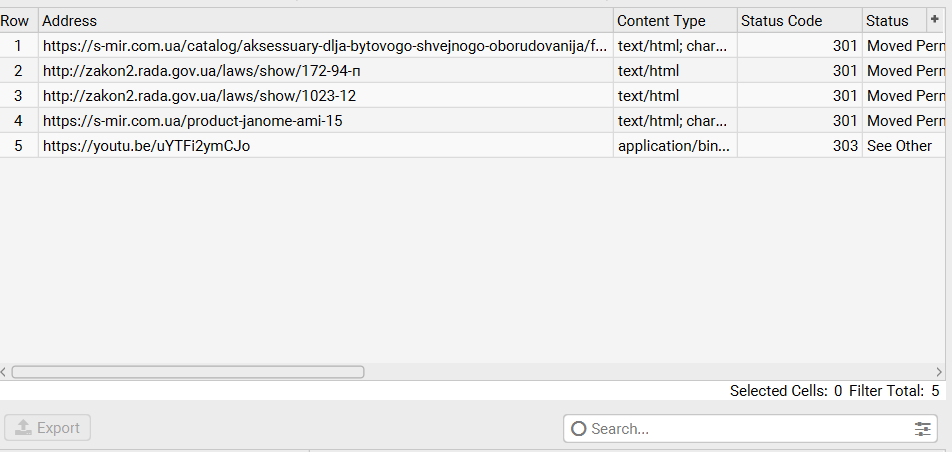
Task: Click the plus icon to add columns
Action: (934, 19)
